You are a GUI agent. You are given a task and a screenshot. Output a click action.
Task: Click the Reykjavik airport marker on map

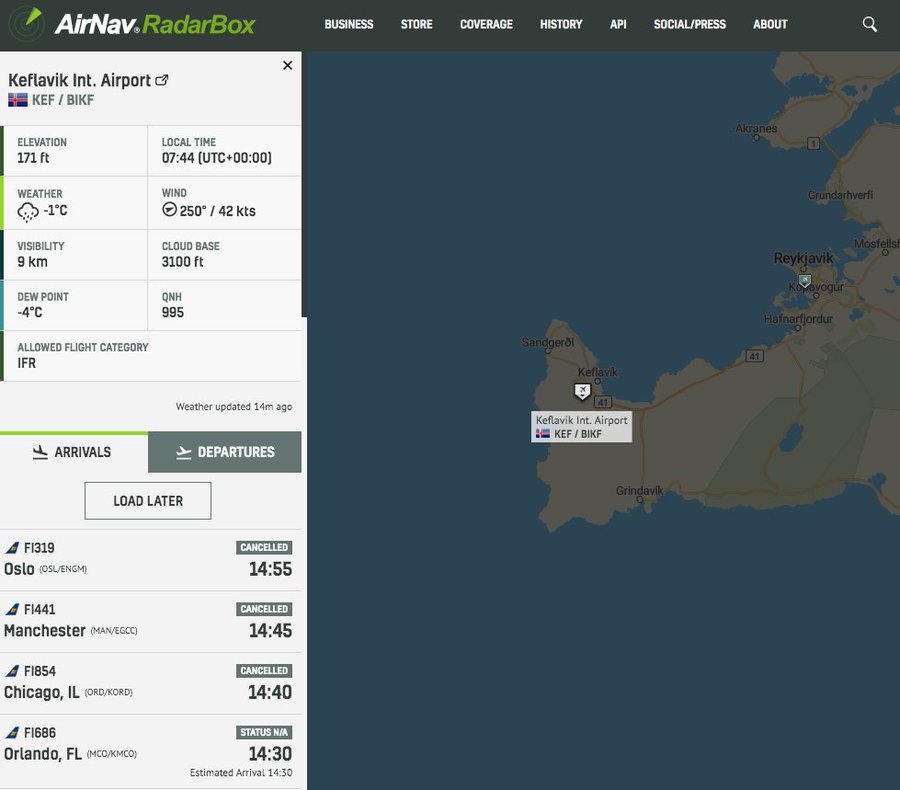pos(805,281)
